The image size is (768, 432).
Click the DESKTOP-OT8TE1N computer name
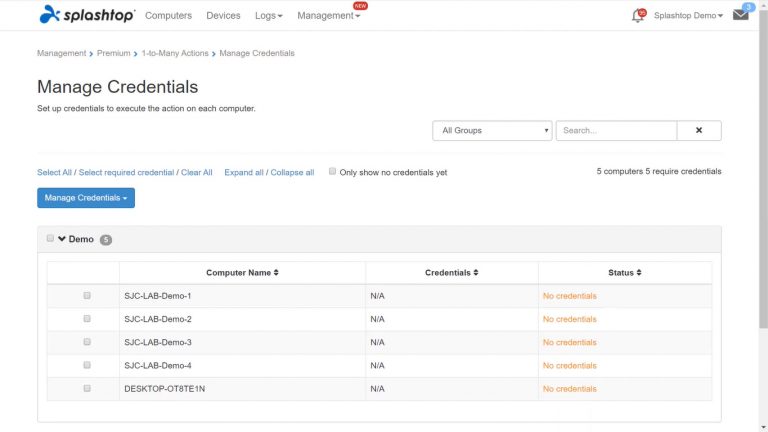tap(165, 388)
